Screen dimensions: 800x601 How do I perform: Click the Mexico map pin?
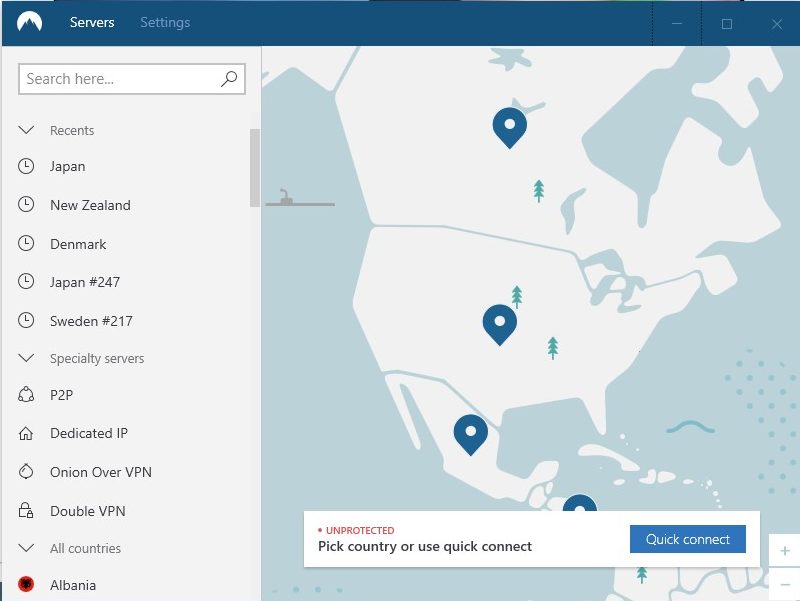pyautogui.click(x=470, y=435)
